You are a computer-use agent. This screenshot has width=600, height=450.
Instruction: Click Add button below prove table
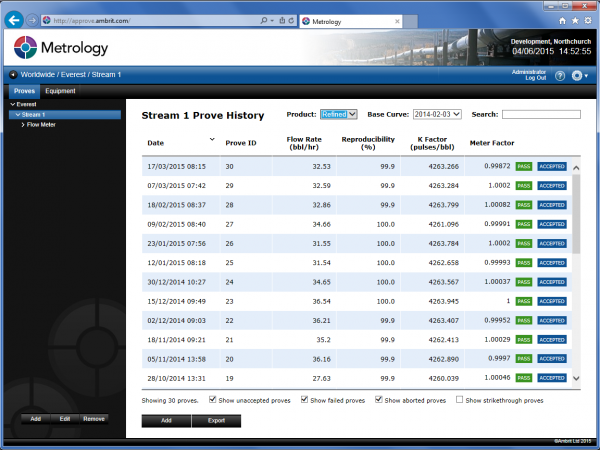[x=166, y=421]
